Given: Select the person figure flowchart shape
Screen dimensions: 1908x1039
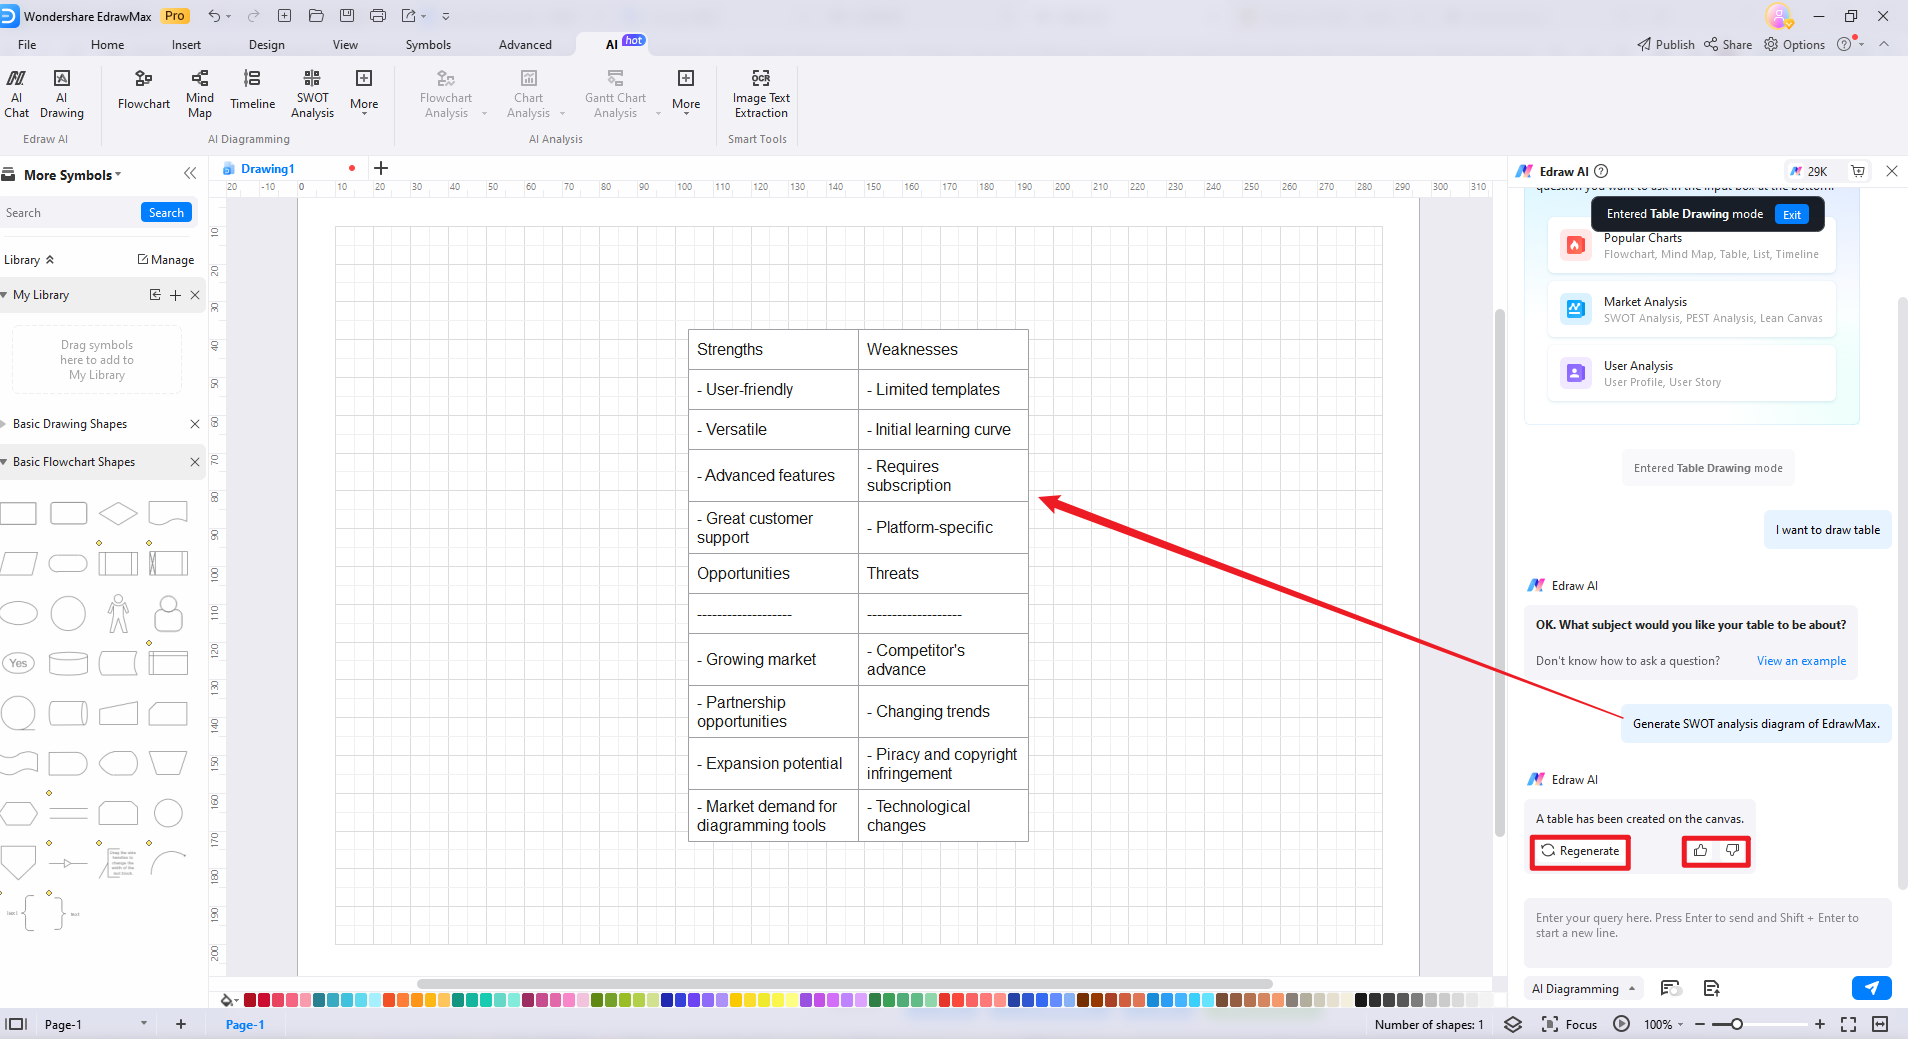Looking at the screenshot, I should [x=118, y=613].
